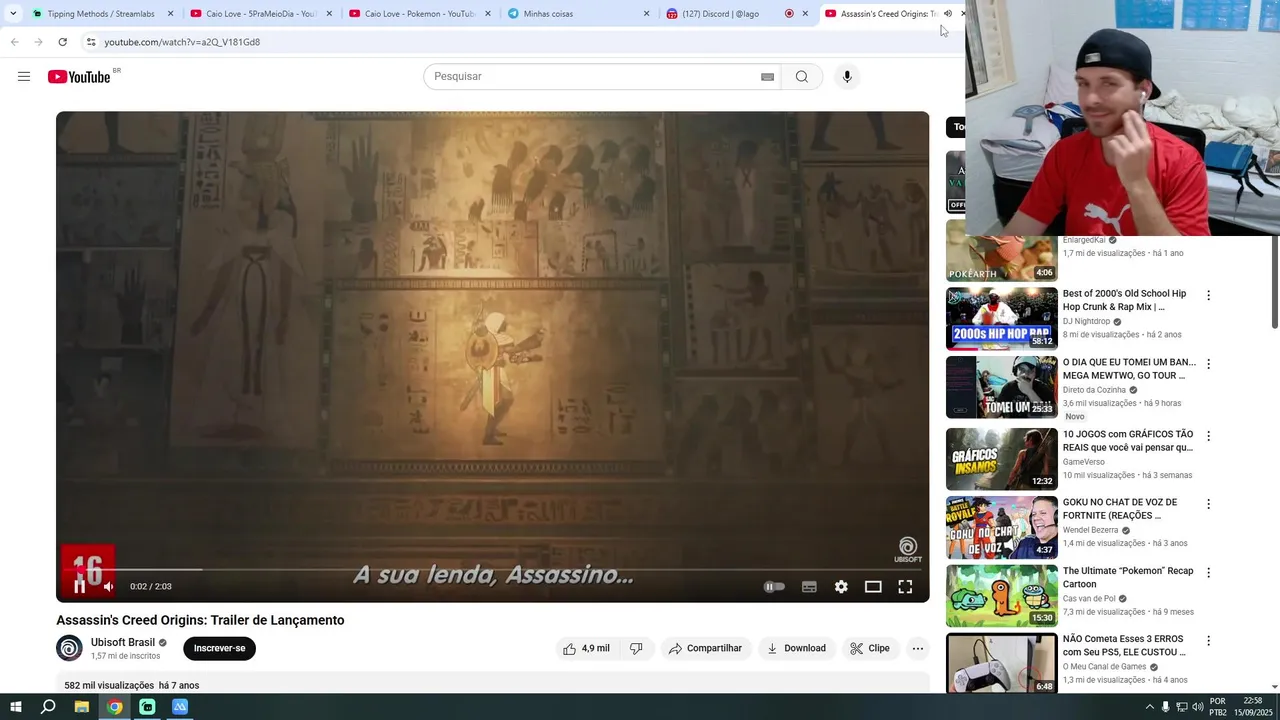Open Best of 2000's Old School Hip Hop thumbnail

pyautogui.click(x=1001, y=318)
